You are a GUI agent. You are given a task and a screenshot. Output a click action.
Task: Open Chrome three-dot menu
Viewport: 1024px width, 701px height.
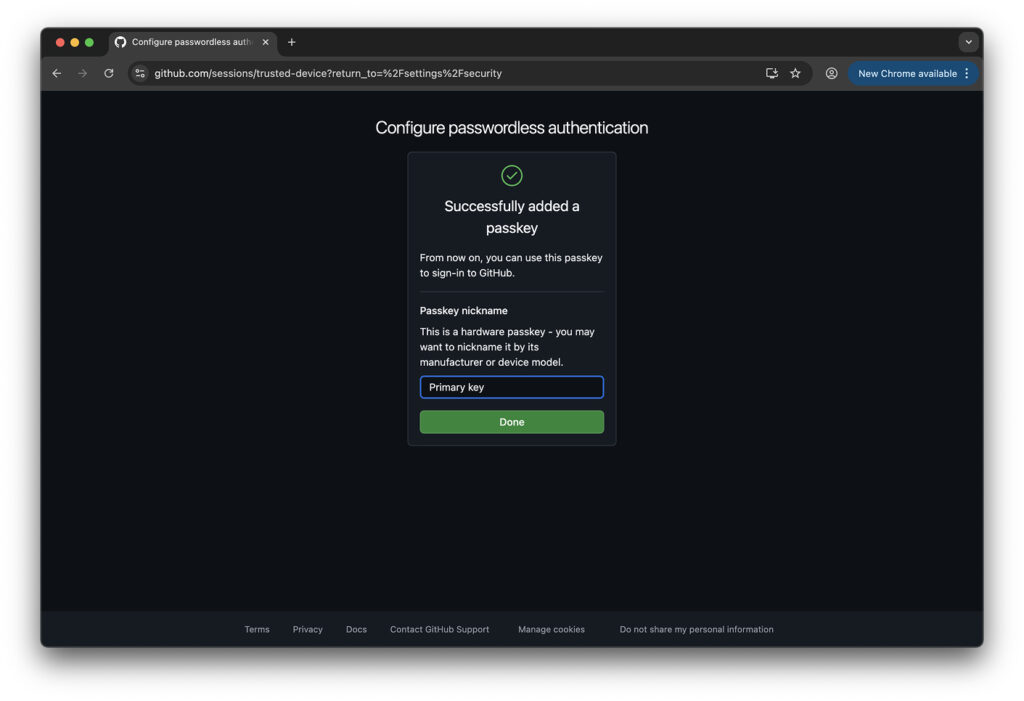pyautogui.click(x=967, y=73)
